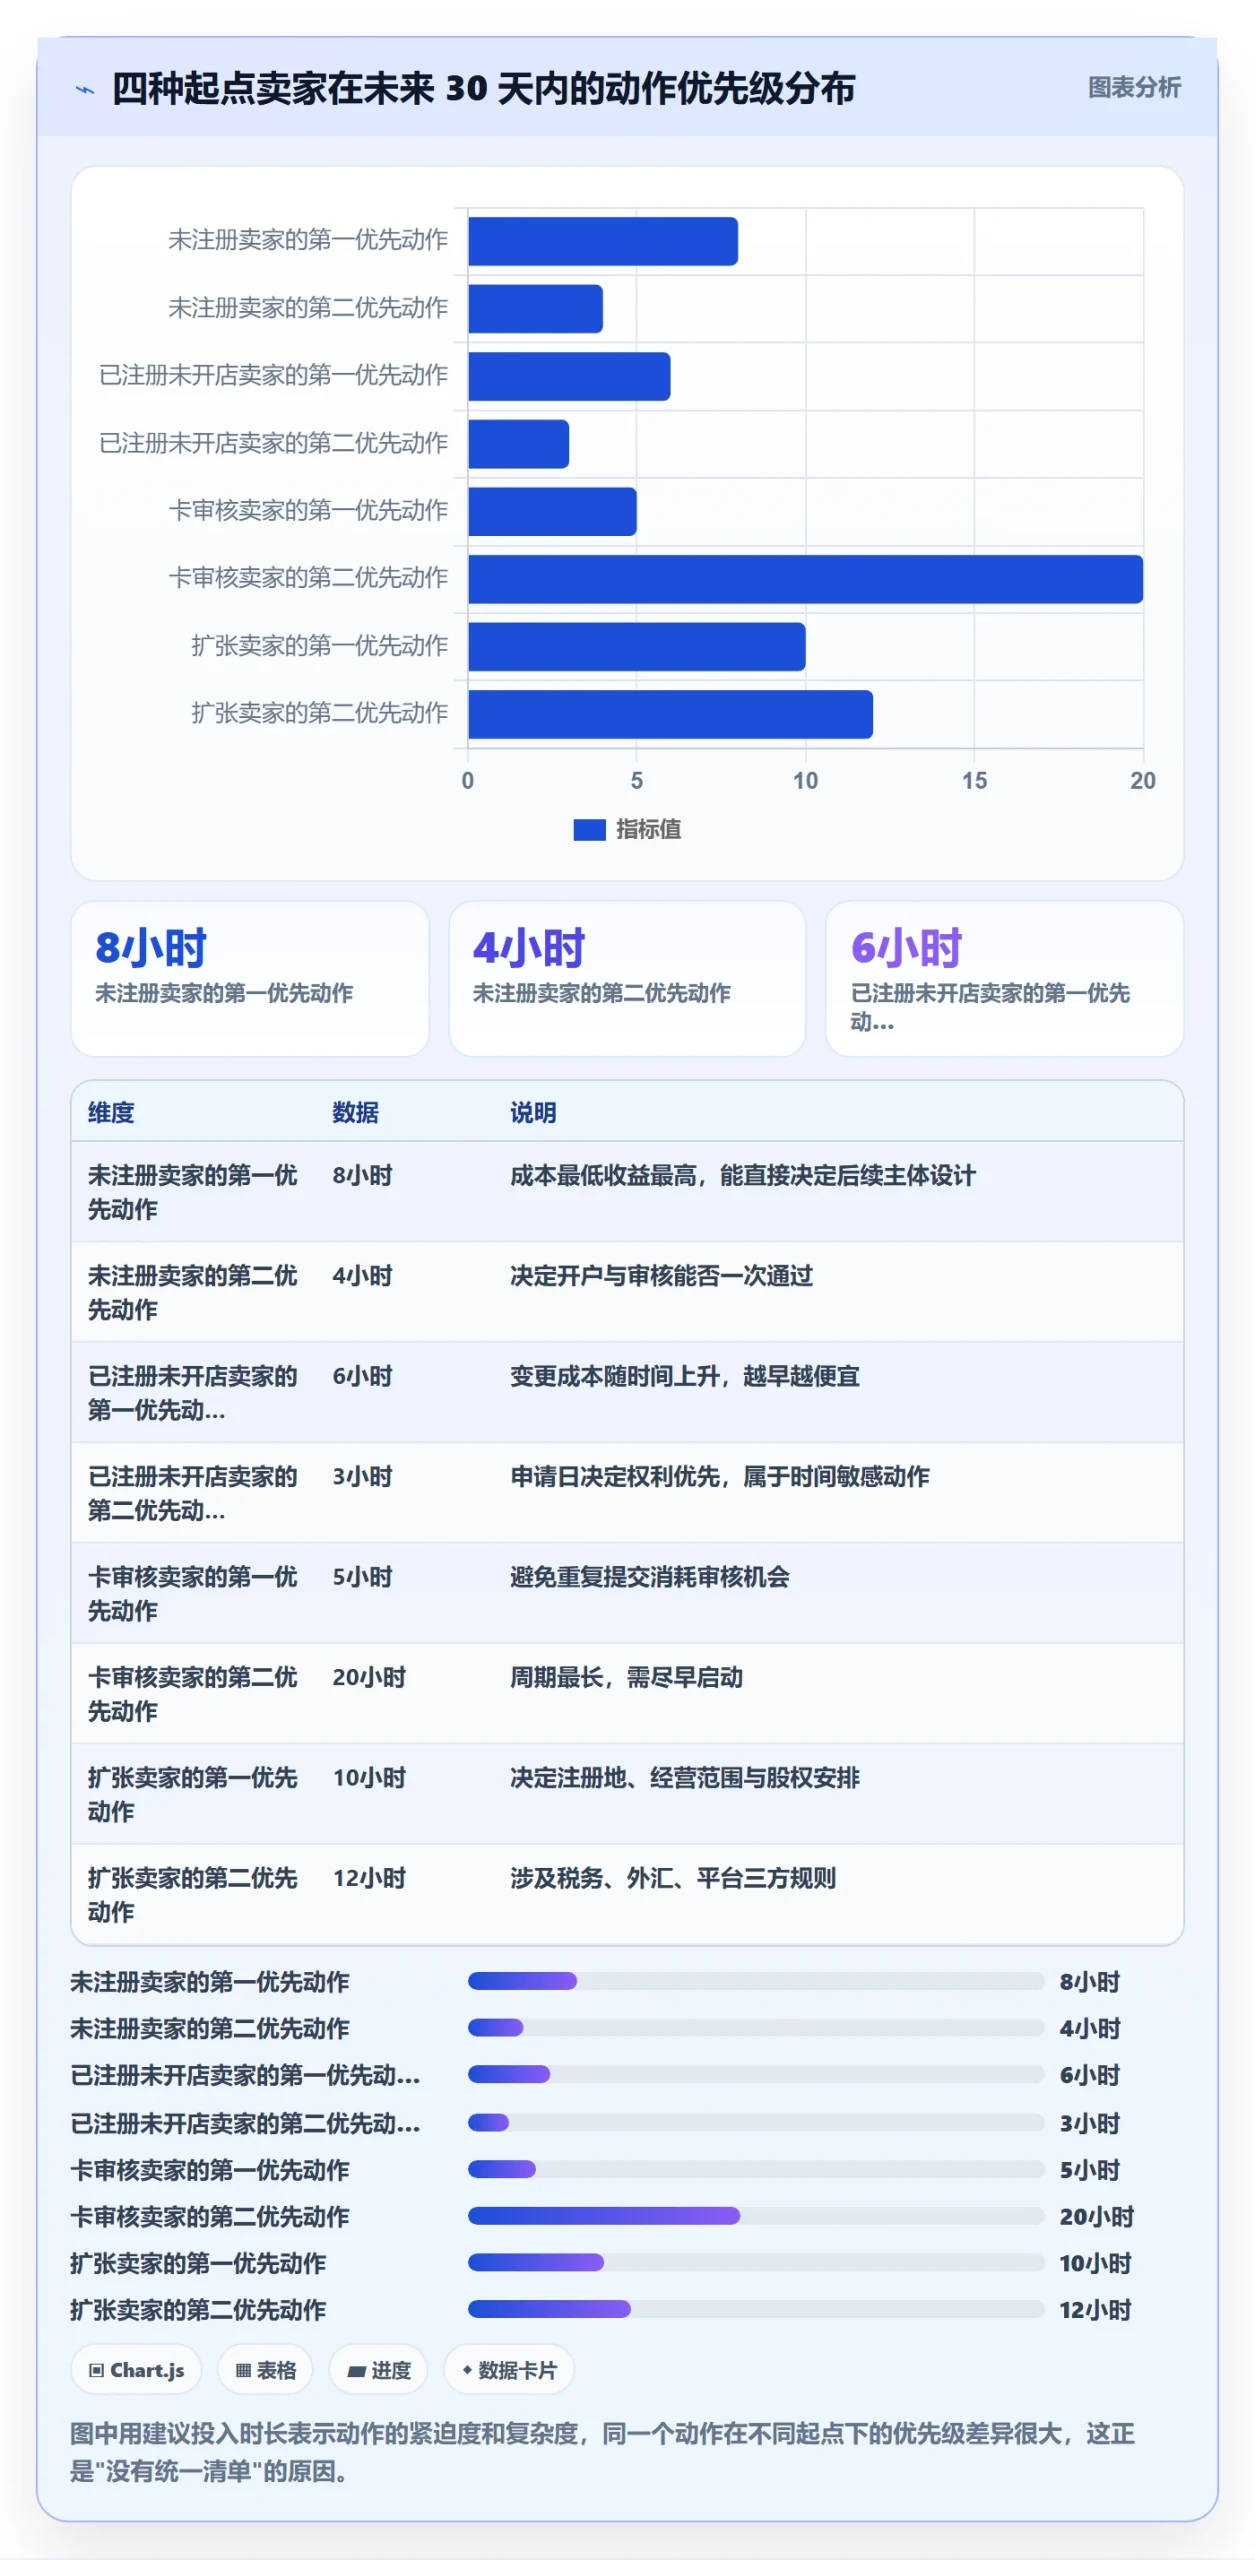The height and width of the screenshot is (2560, 1255).
Task: Click the heading 四种起点卖家在未来 30 天内的动作优先级分布
Action: tap(483, 89)
